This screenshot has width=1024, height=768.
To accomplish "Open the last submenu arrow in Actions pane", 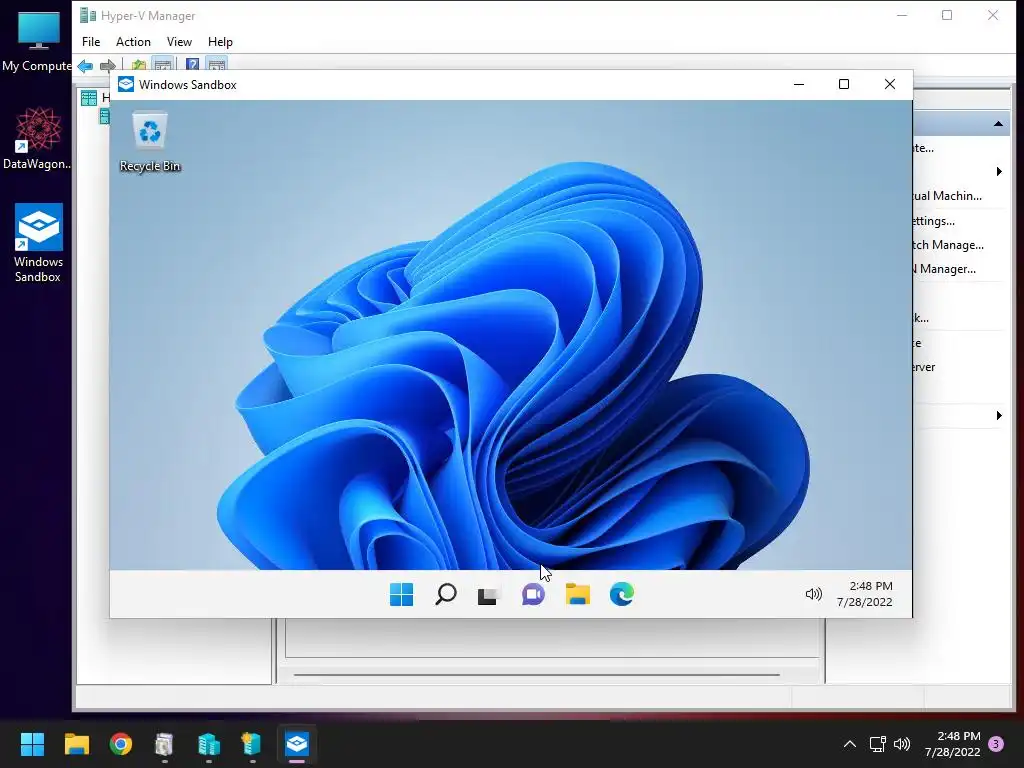I will tap(999, 415).
